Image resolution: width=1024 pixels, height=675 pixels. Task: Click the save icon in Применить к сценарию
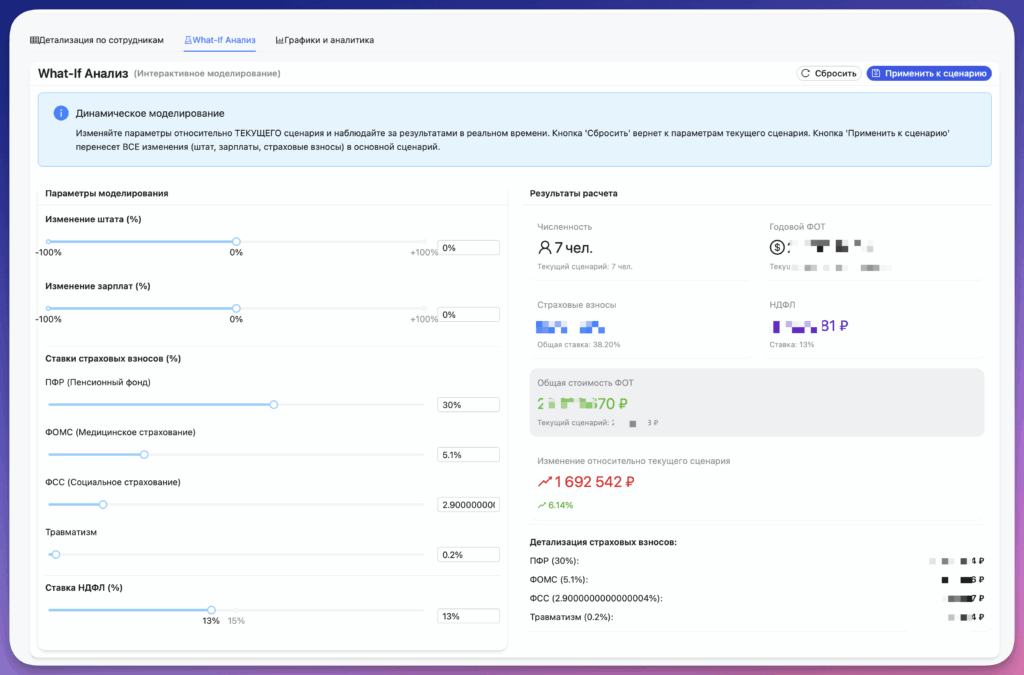coord(876,73)
